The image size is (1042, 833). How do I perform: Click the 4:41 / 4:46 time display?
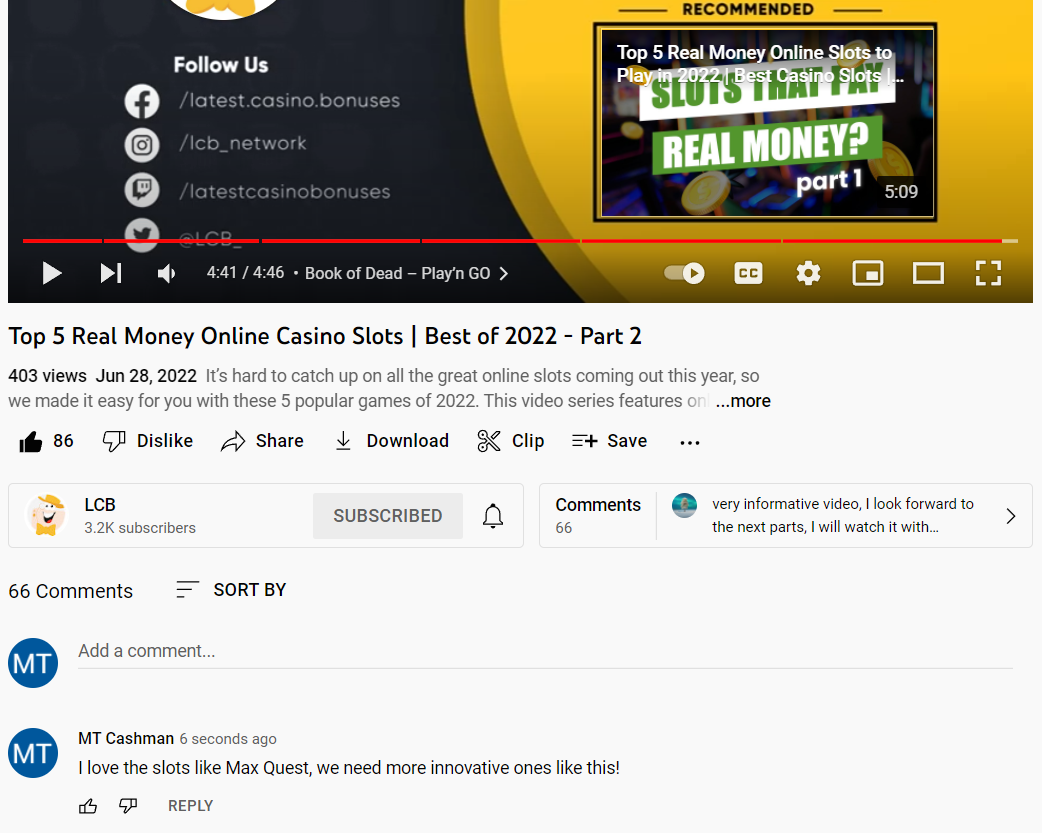[x=245, y=273]
